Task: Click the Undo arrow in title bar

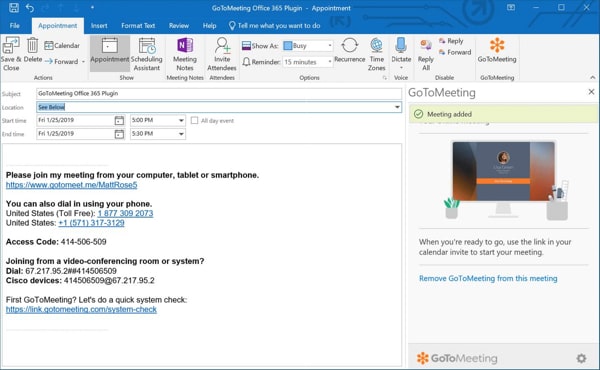Action: [x=30, y=8]
